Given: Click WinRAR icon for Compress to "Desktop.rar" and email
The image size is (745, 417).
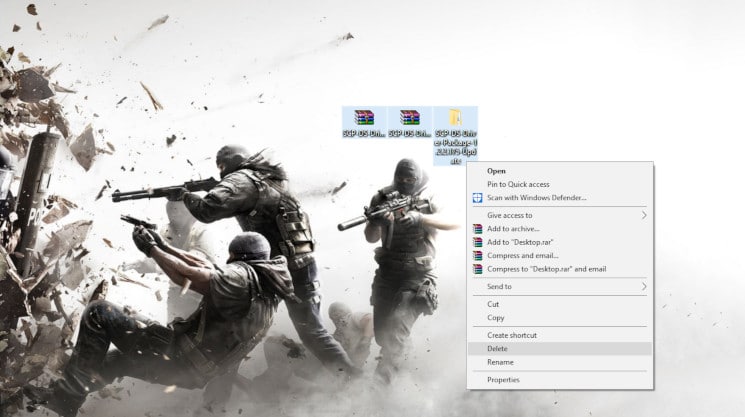Looking at the screenshot, I should pyautogui.click(x=478, y=269).
